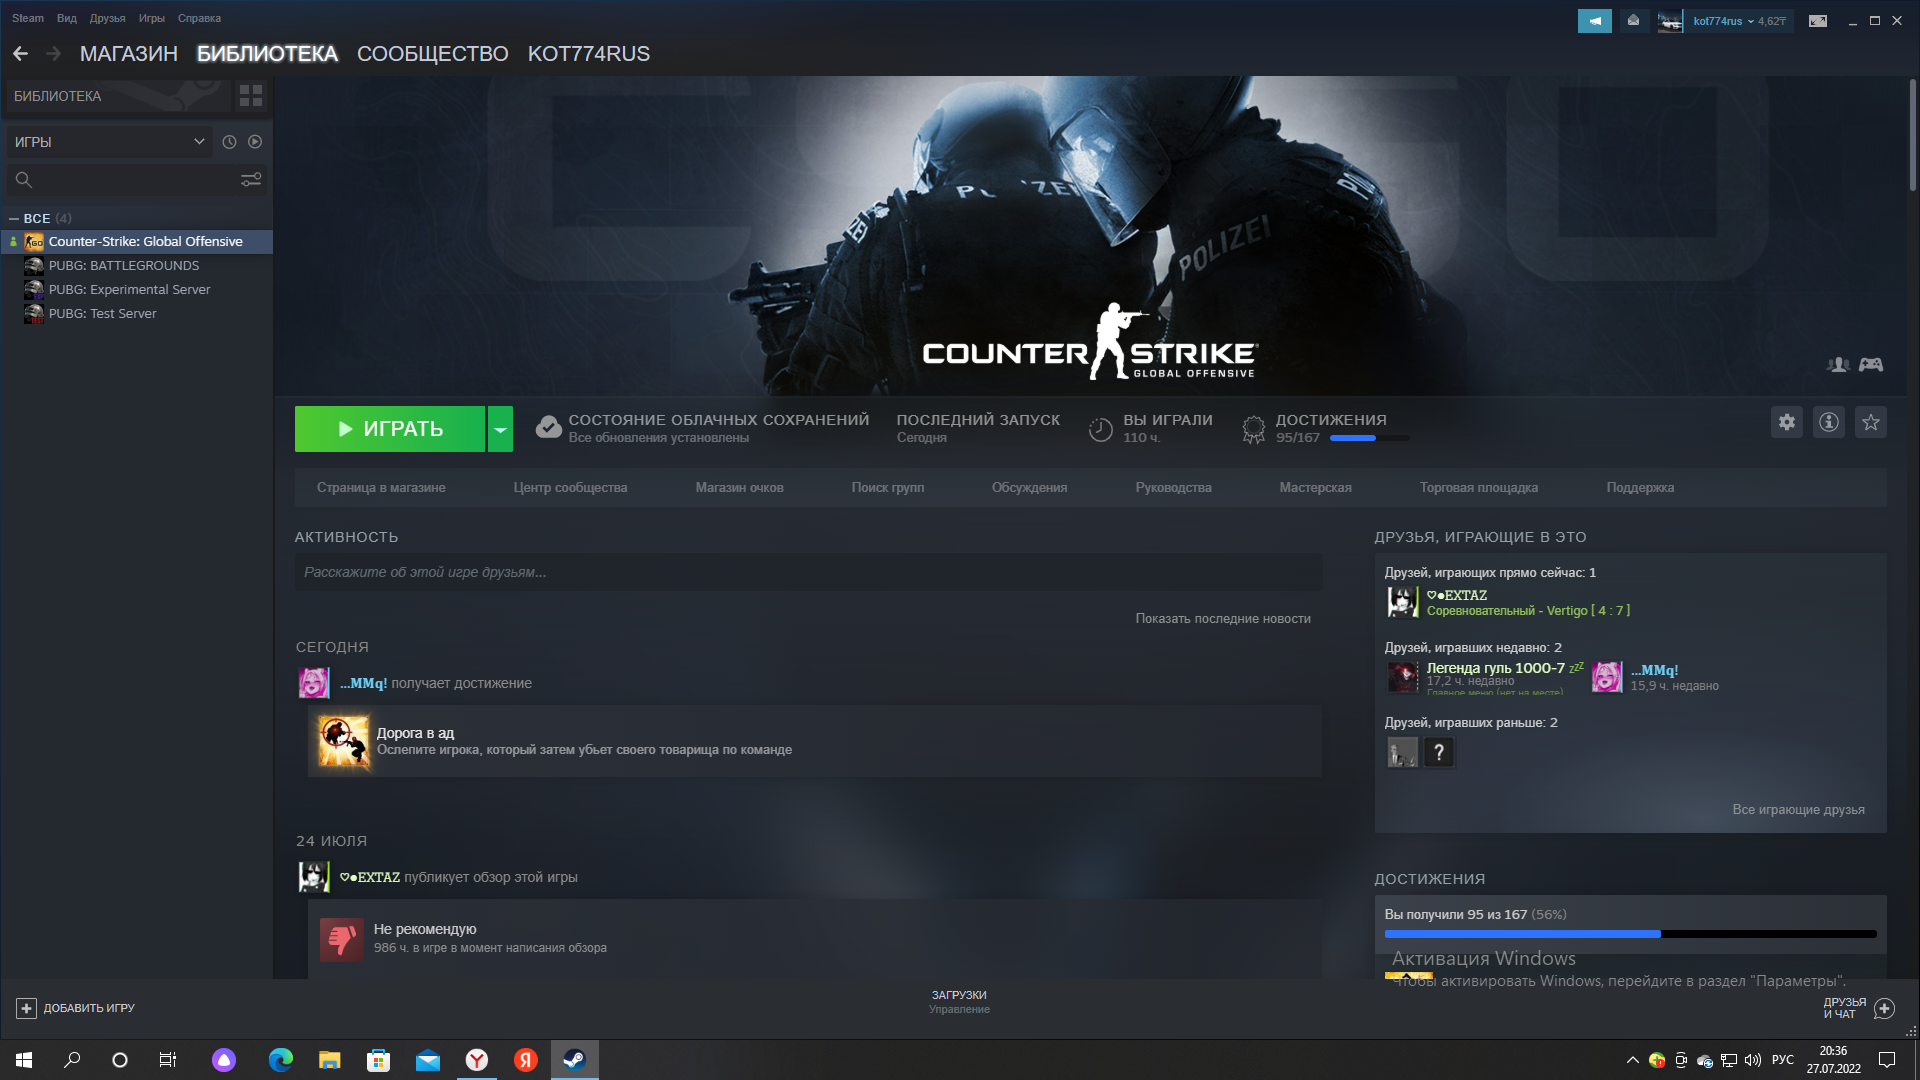Click Все играющие друзья link
Image resolution: width=1920 pixels, height=1080 pixels.
pos(1798,810)
